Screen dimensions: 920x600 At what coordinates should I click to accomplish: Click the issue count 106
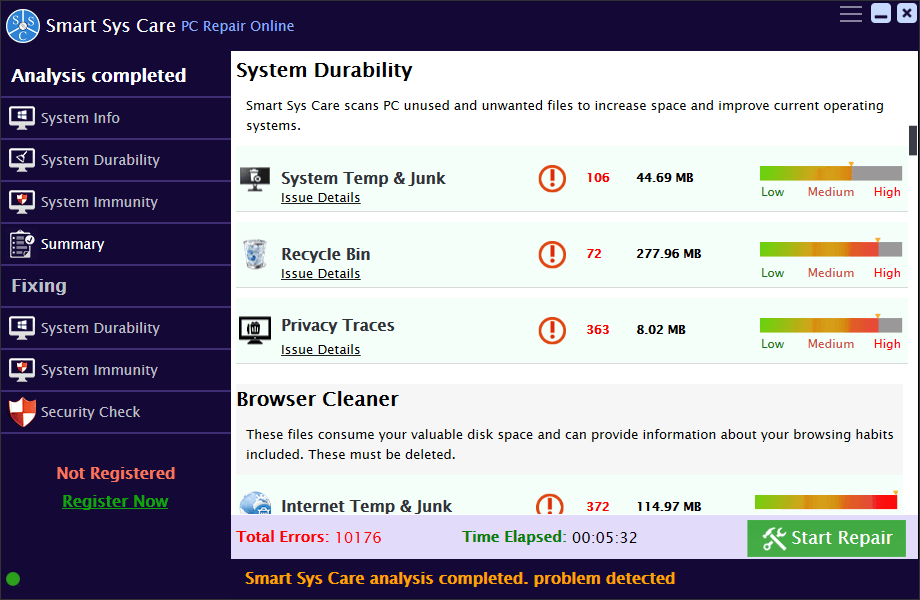click(x=598, y=178)
